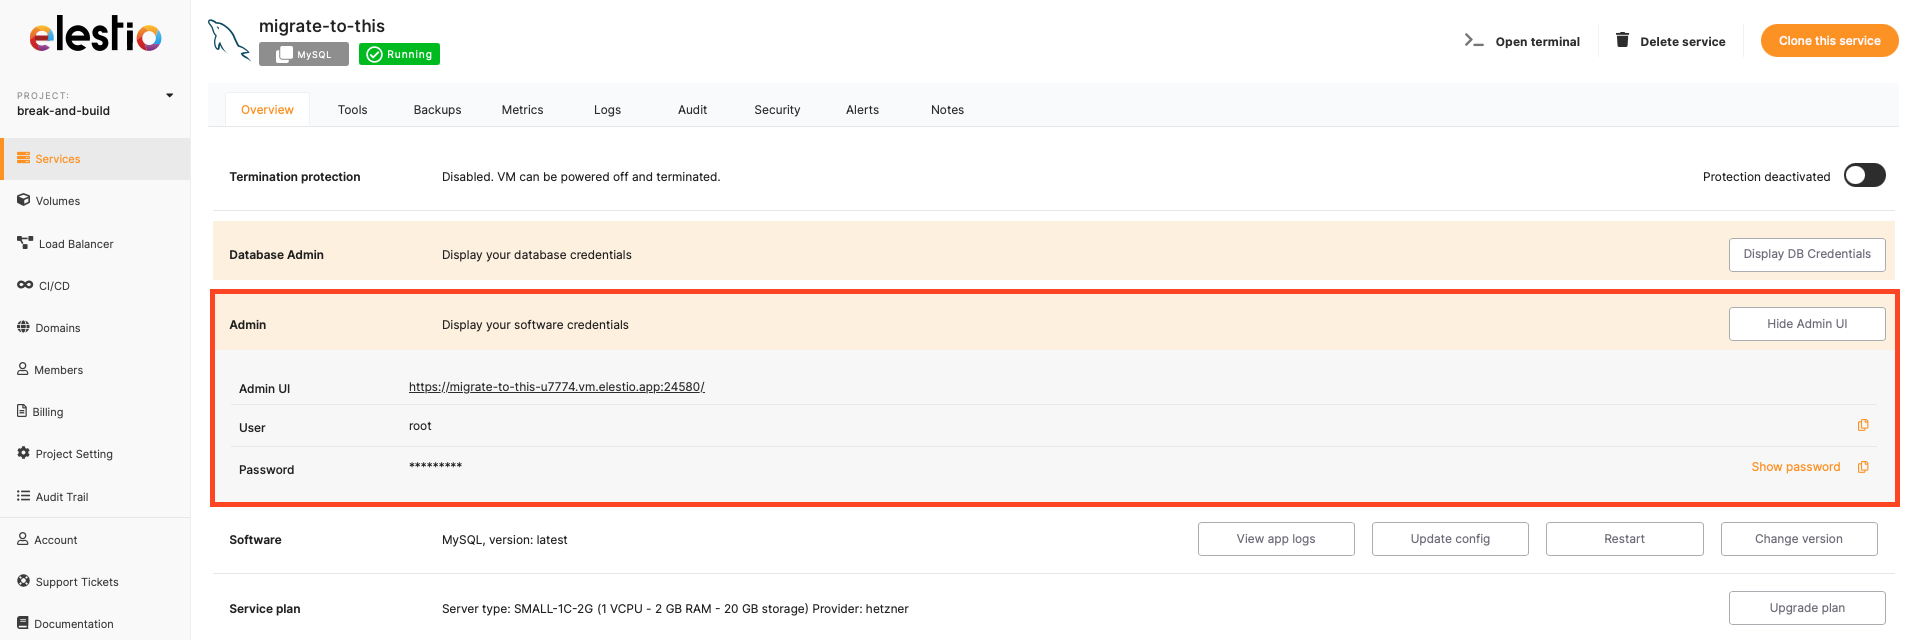Copy the root user value icon
1916x640 pixels.
[1863, 425]
